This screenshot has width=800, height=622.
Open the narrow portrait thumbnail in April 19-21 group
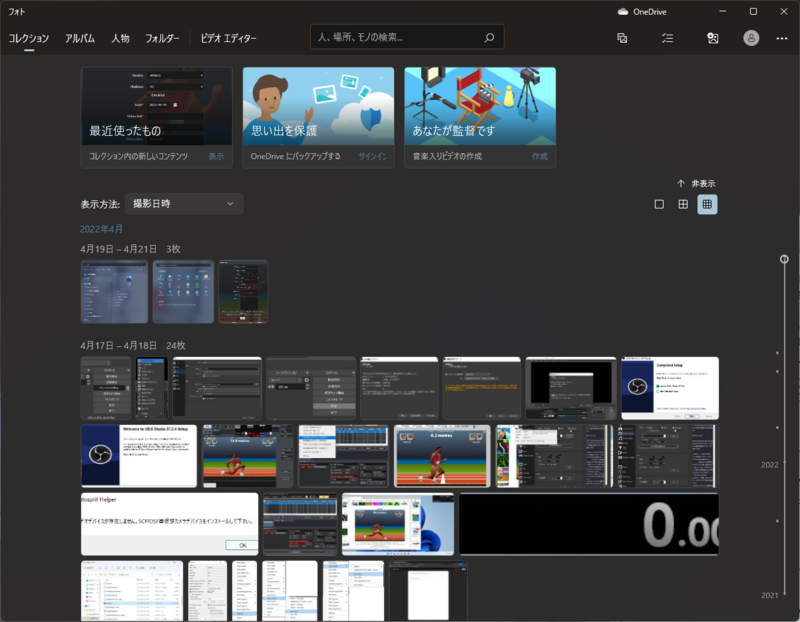pos(243,292)
